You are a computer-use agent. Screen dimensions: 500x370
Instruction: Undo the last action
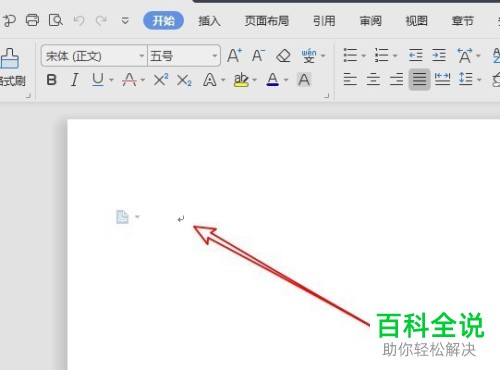point(79,21)
